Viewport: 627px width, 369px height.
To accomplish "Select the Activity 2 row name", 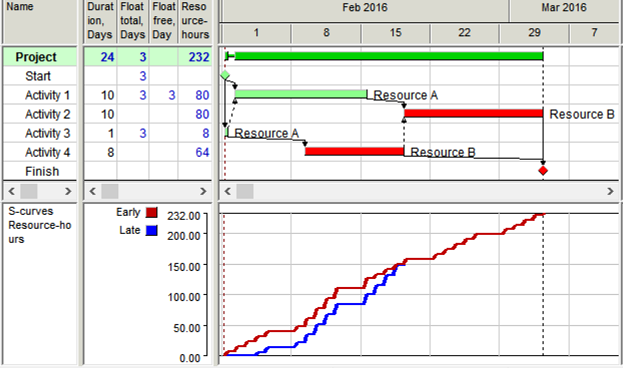I will (x=47, y=114).
